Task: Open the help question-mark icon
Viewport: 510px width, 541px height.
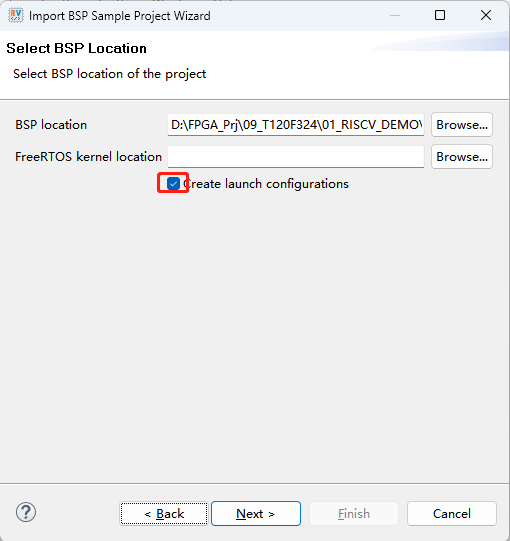Action: [x=26, y=512]
